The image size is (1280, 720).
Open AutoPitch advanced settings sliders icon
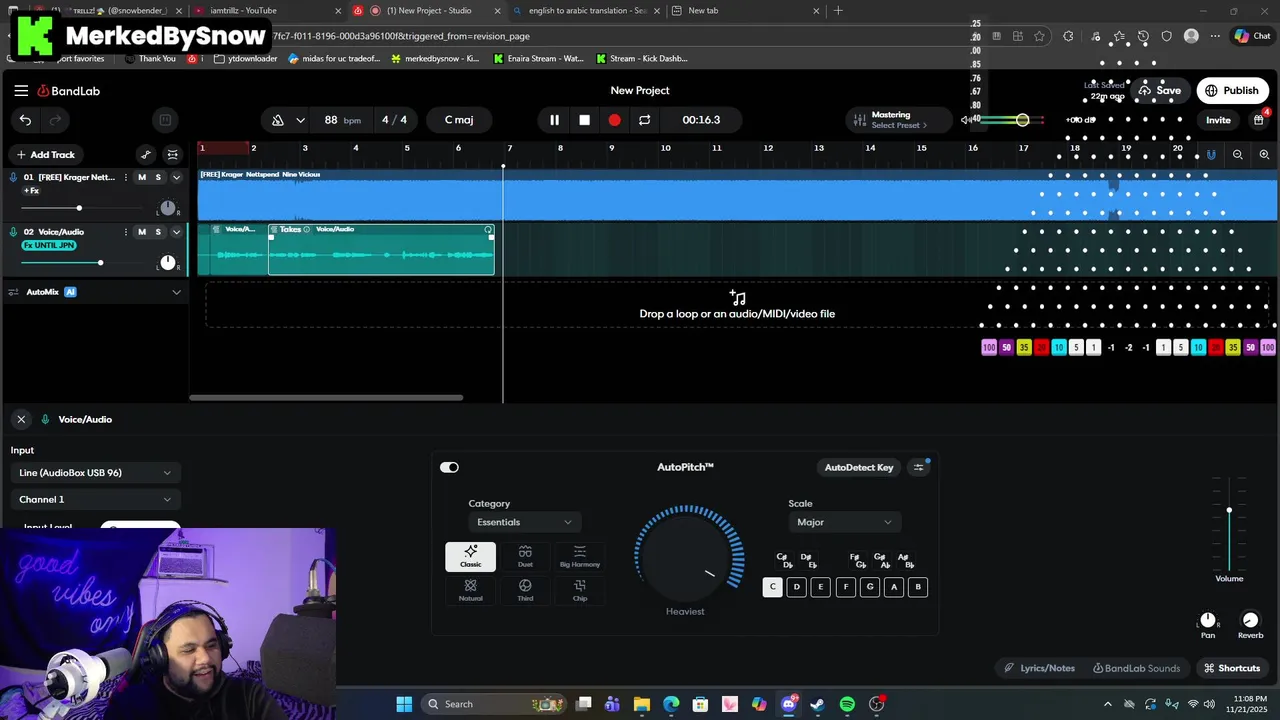(x=919, y=467)
